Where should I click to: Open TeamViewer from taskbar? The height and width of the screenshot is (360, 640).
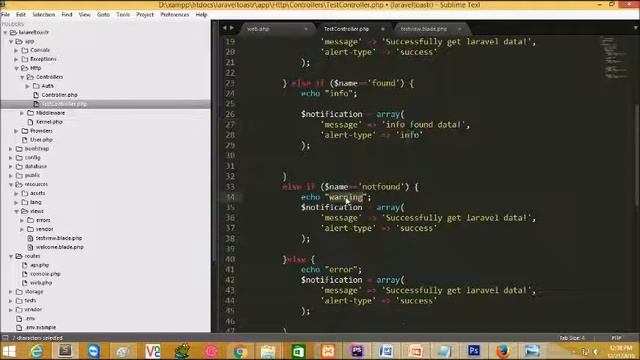coord(94,351)
